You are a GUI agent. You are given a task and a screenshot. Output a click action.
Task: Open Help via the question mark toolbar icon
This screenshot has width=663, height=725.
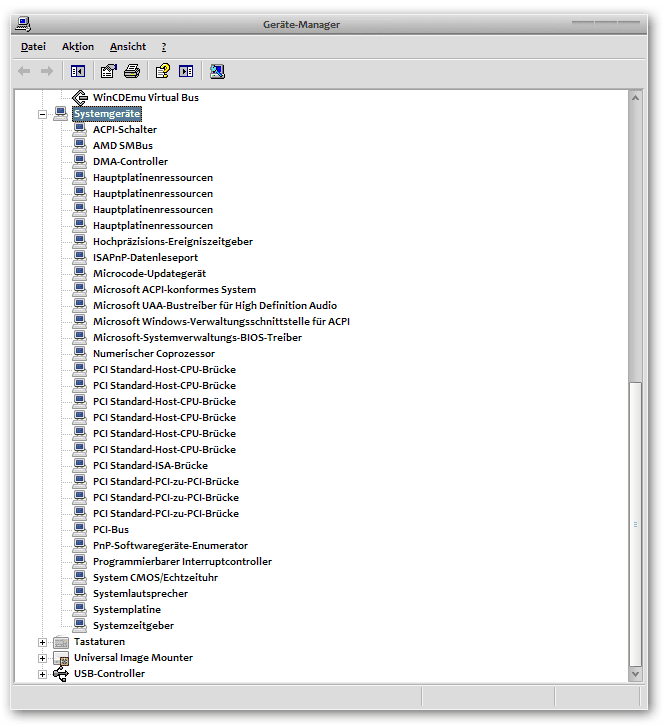[x=163, y=71]
